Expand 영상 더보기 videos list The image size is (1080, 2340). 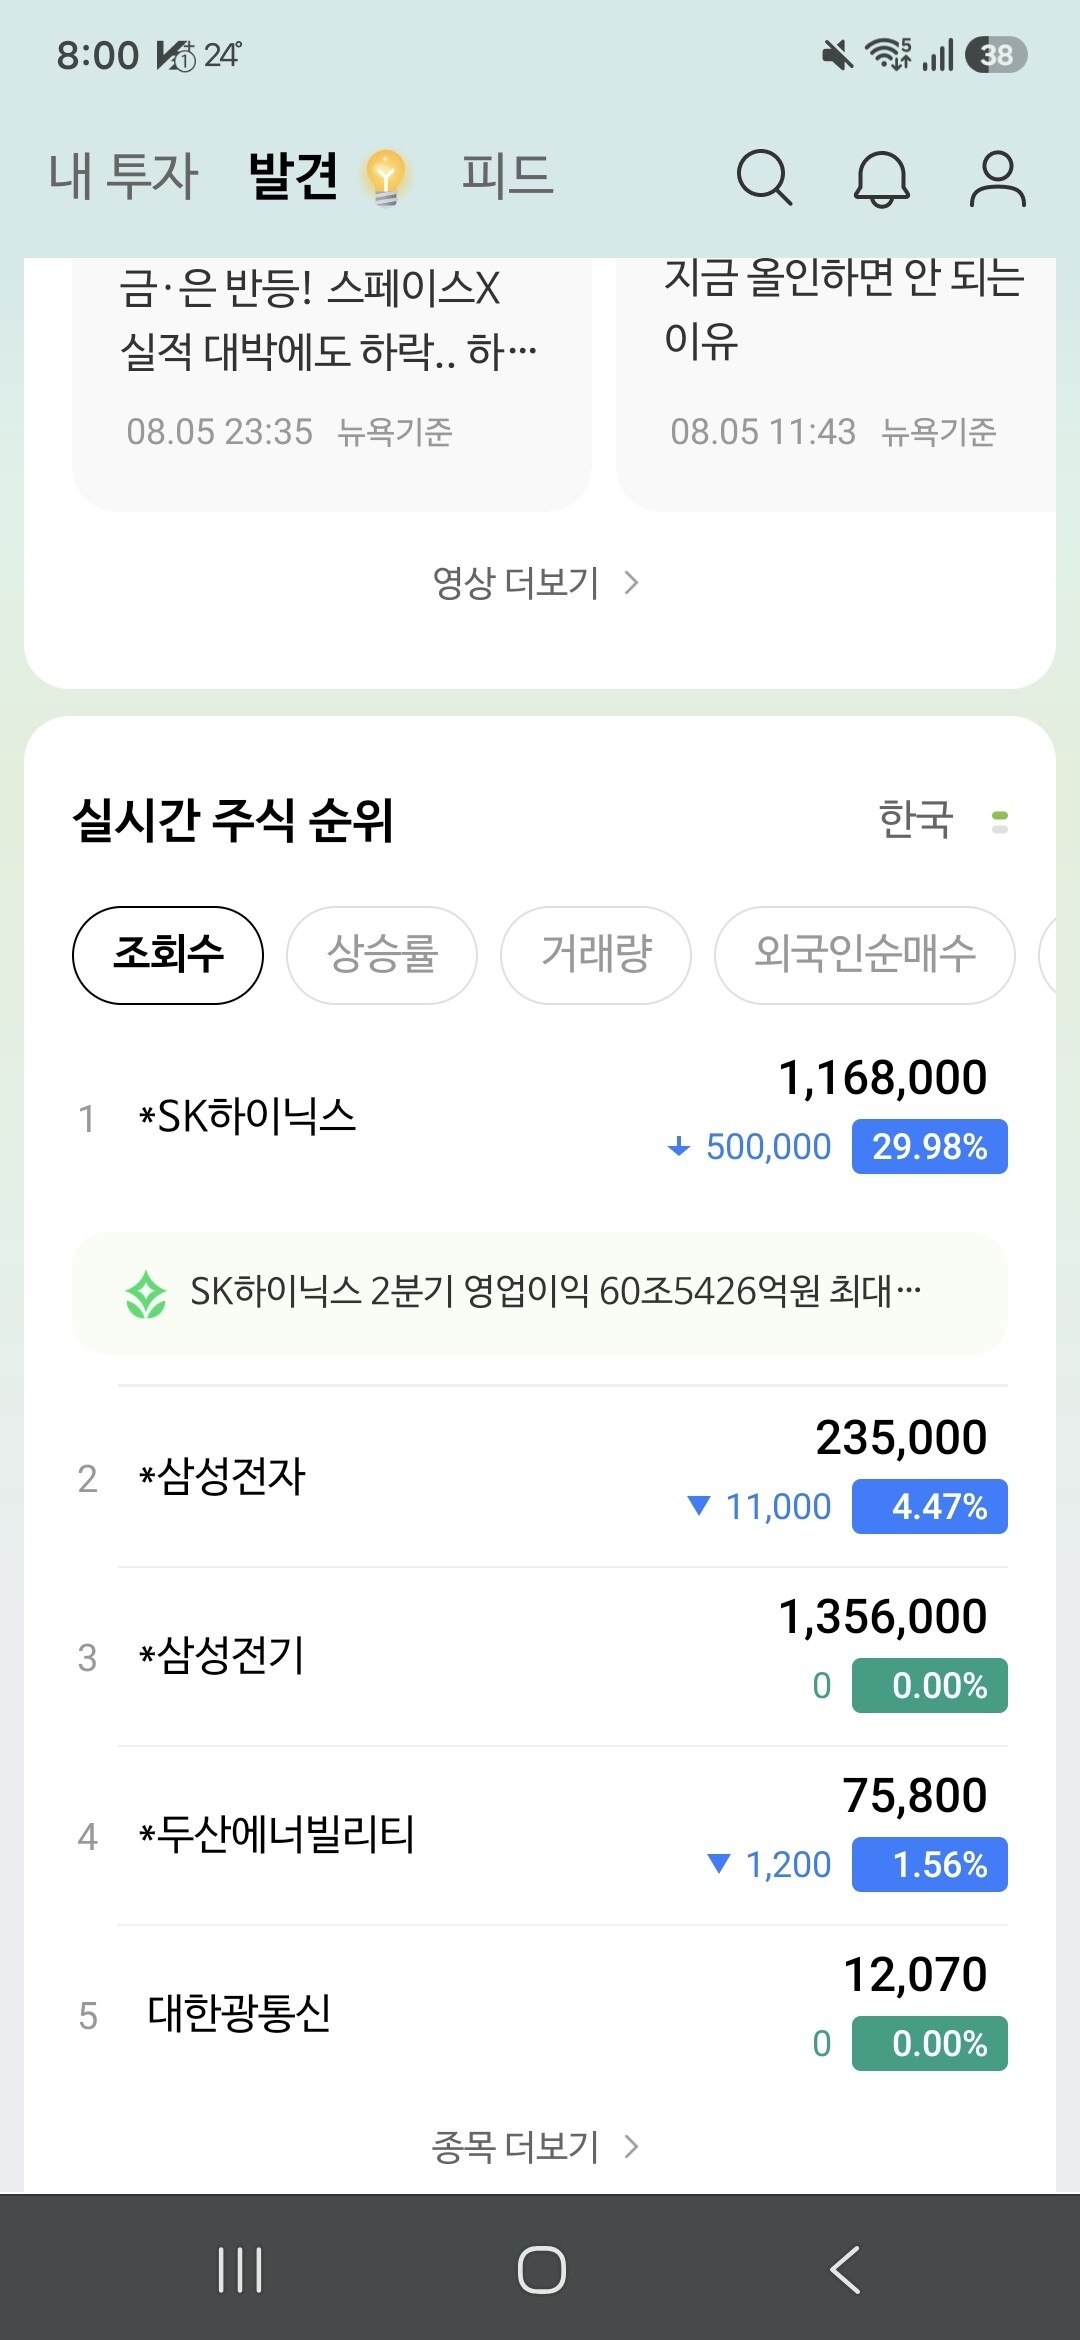(x=536, y=582)
